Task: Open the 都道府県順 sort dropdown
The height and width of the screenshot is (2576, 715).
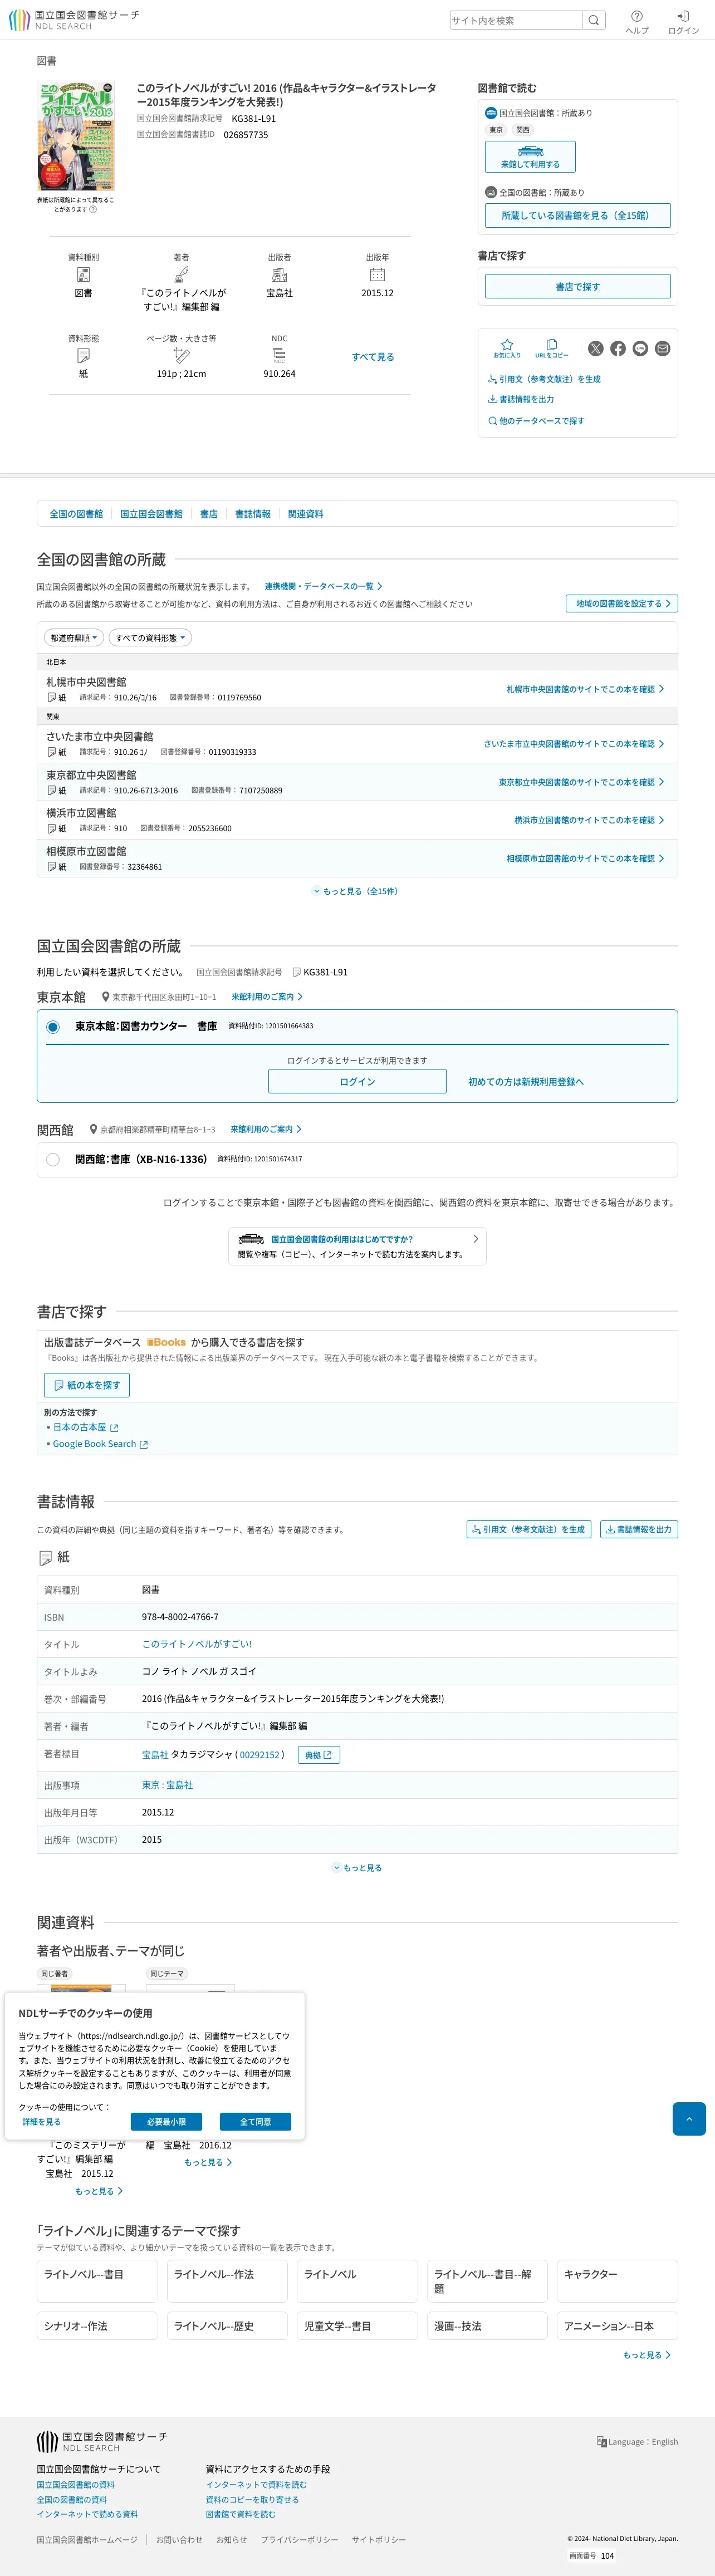Action: [74, 637]
